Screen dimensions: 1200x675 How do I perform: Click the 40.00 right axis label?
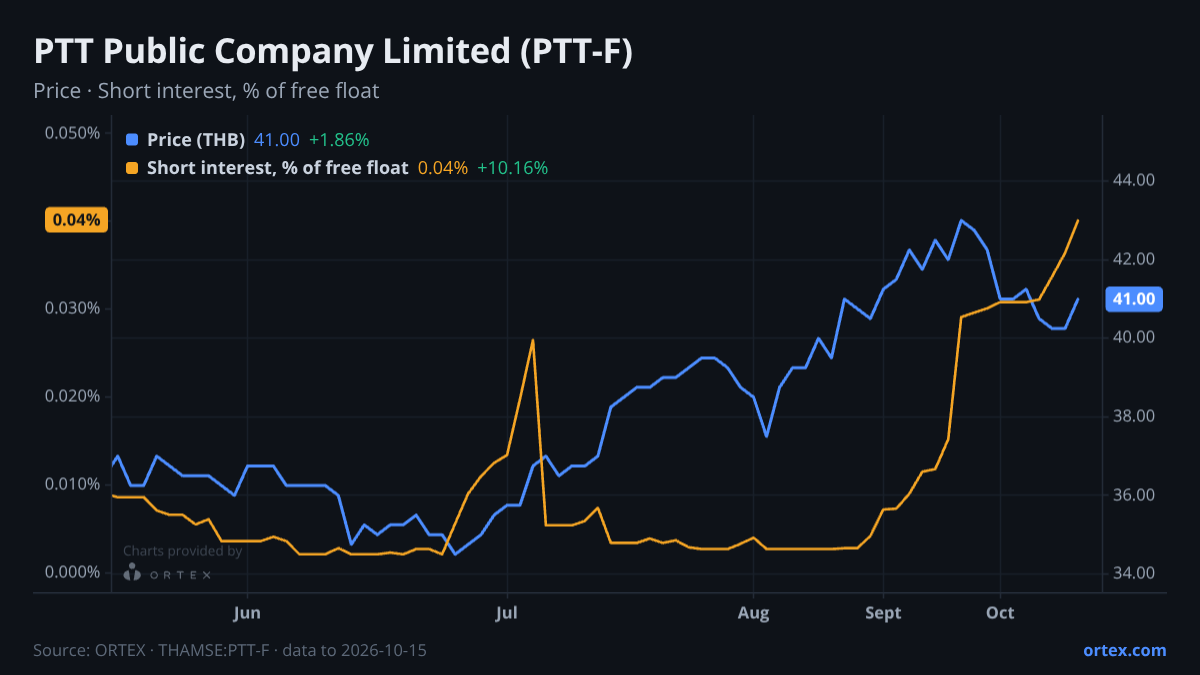pyautogui.click(x=1134, y=338)
